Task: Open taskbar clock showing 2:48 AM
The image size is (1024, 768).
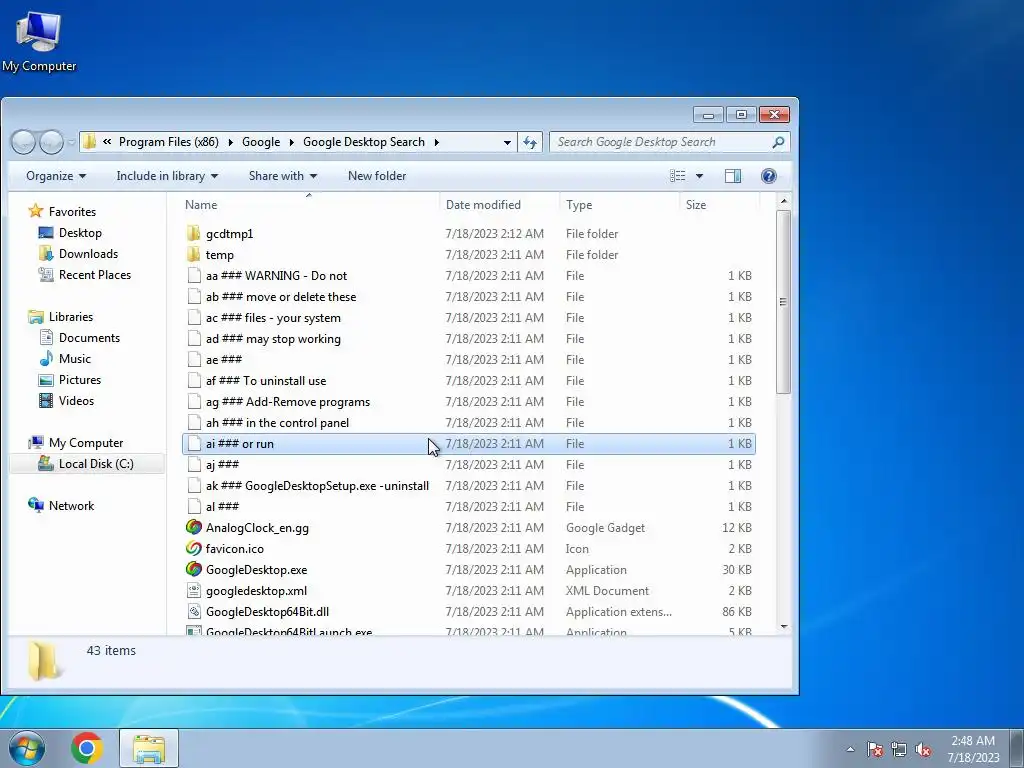Action: (972, 748)
